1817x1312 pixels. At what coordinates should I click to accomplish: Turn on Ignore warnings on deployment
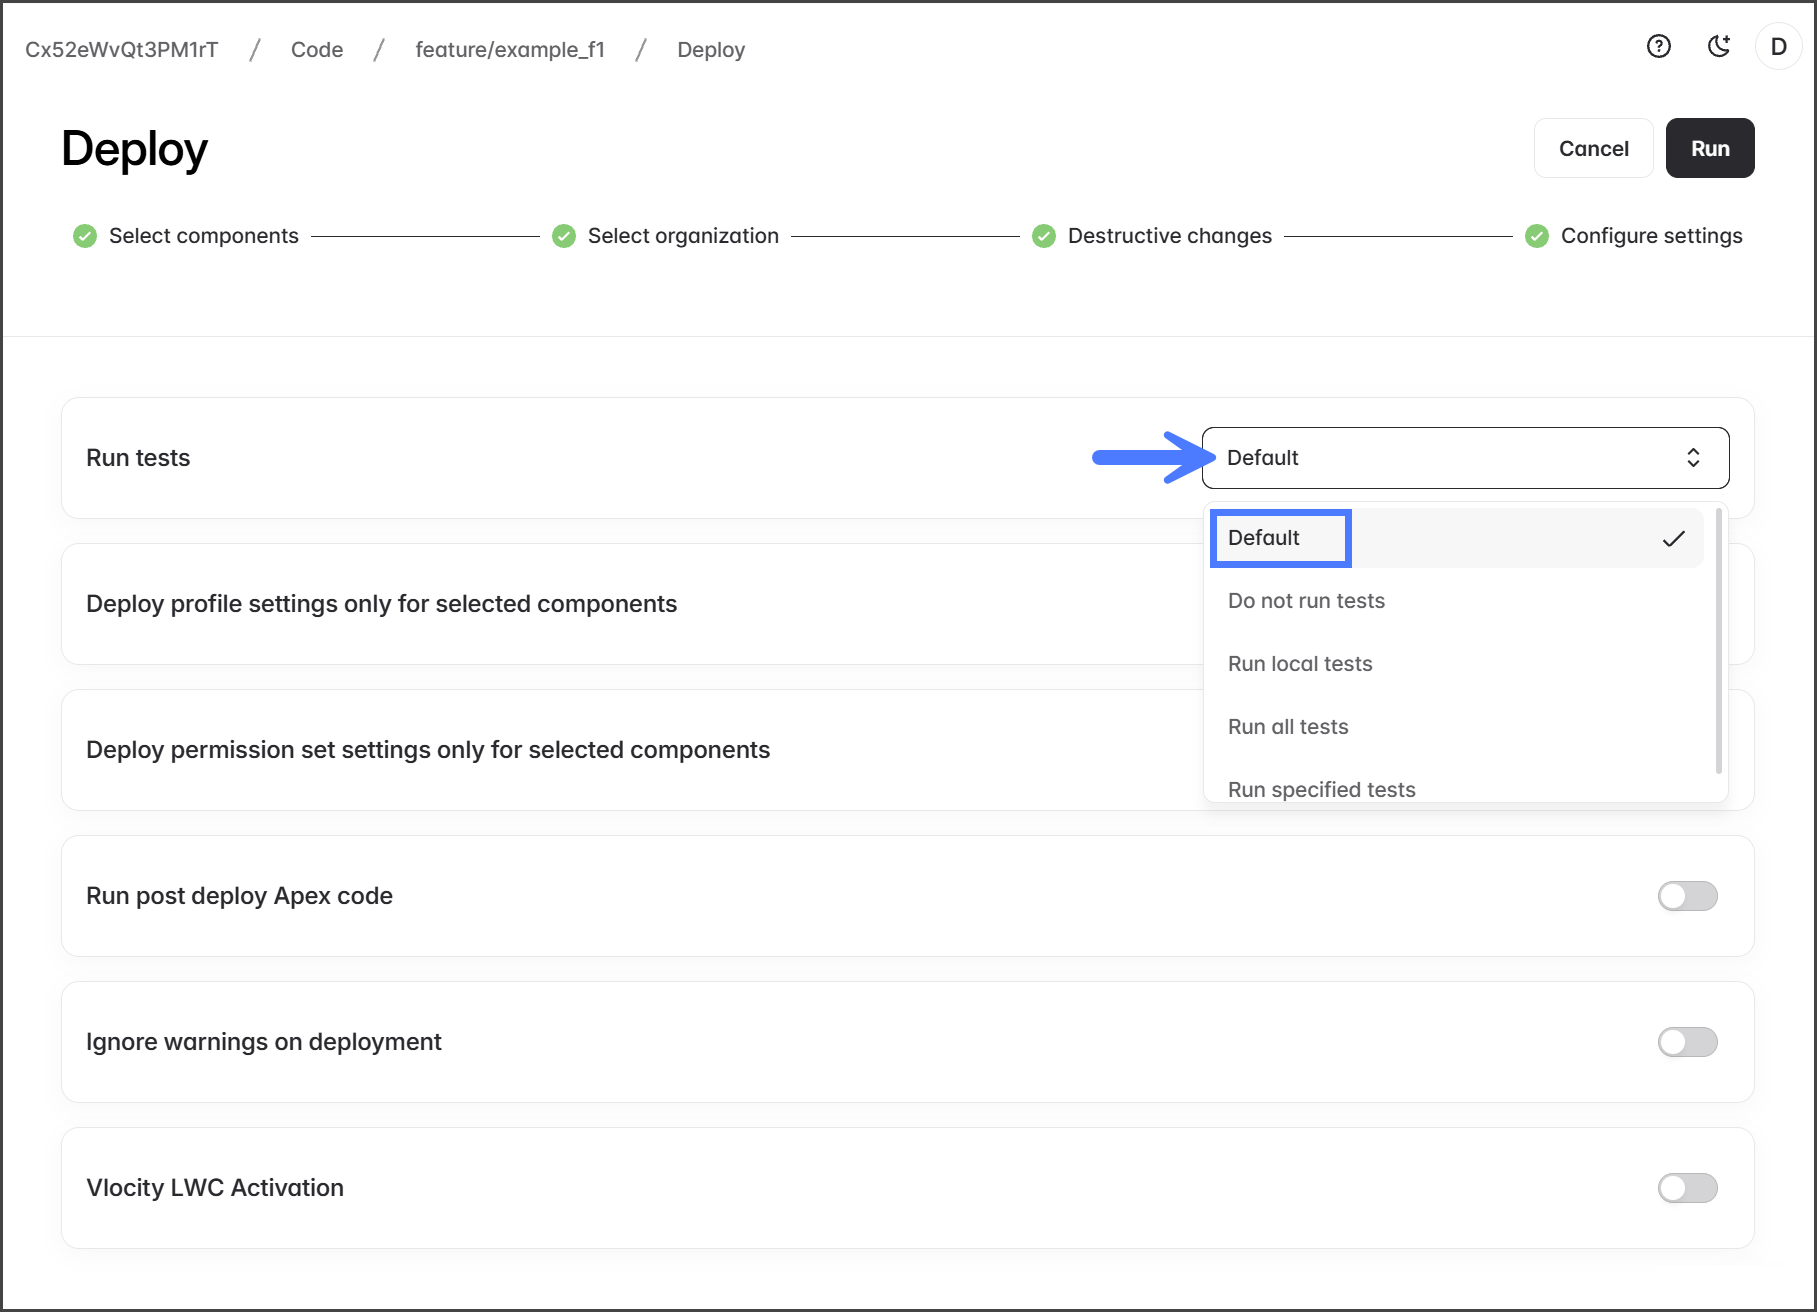pos(1687,1042)
